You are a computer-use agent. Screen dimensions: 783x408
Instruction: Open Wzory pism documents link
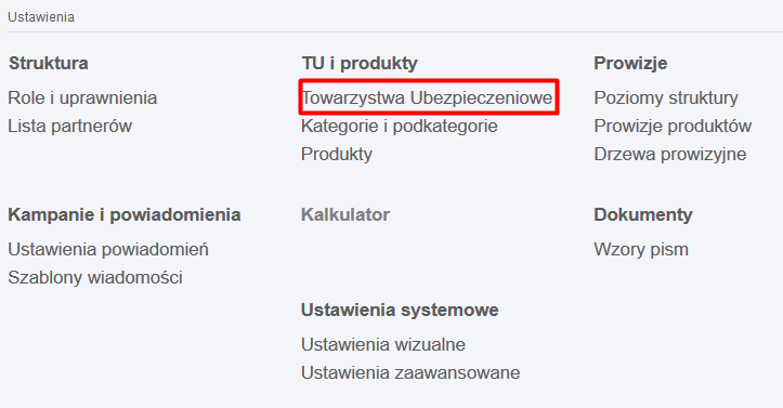641,249
